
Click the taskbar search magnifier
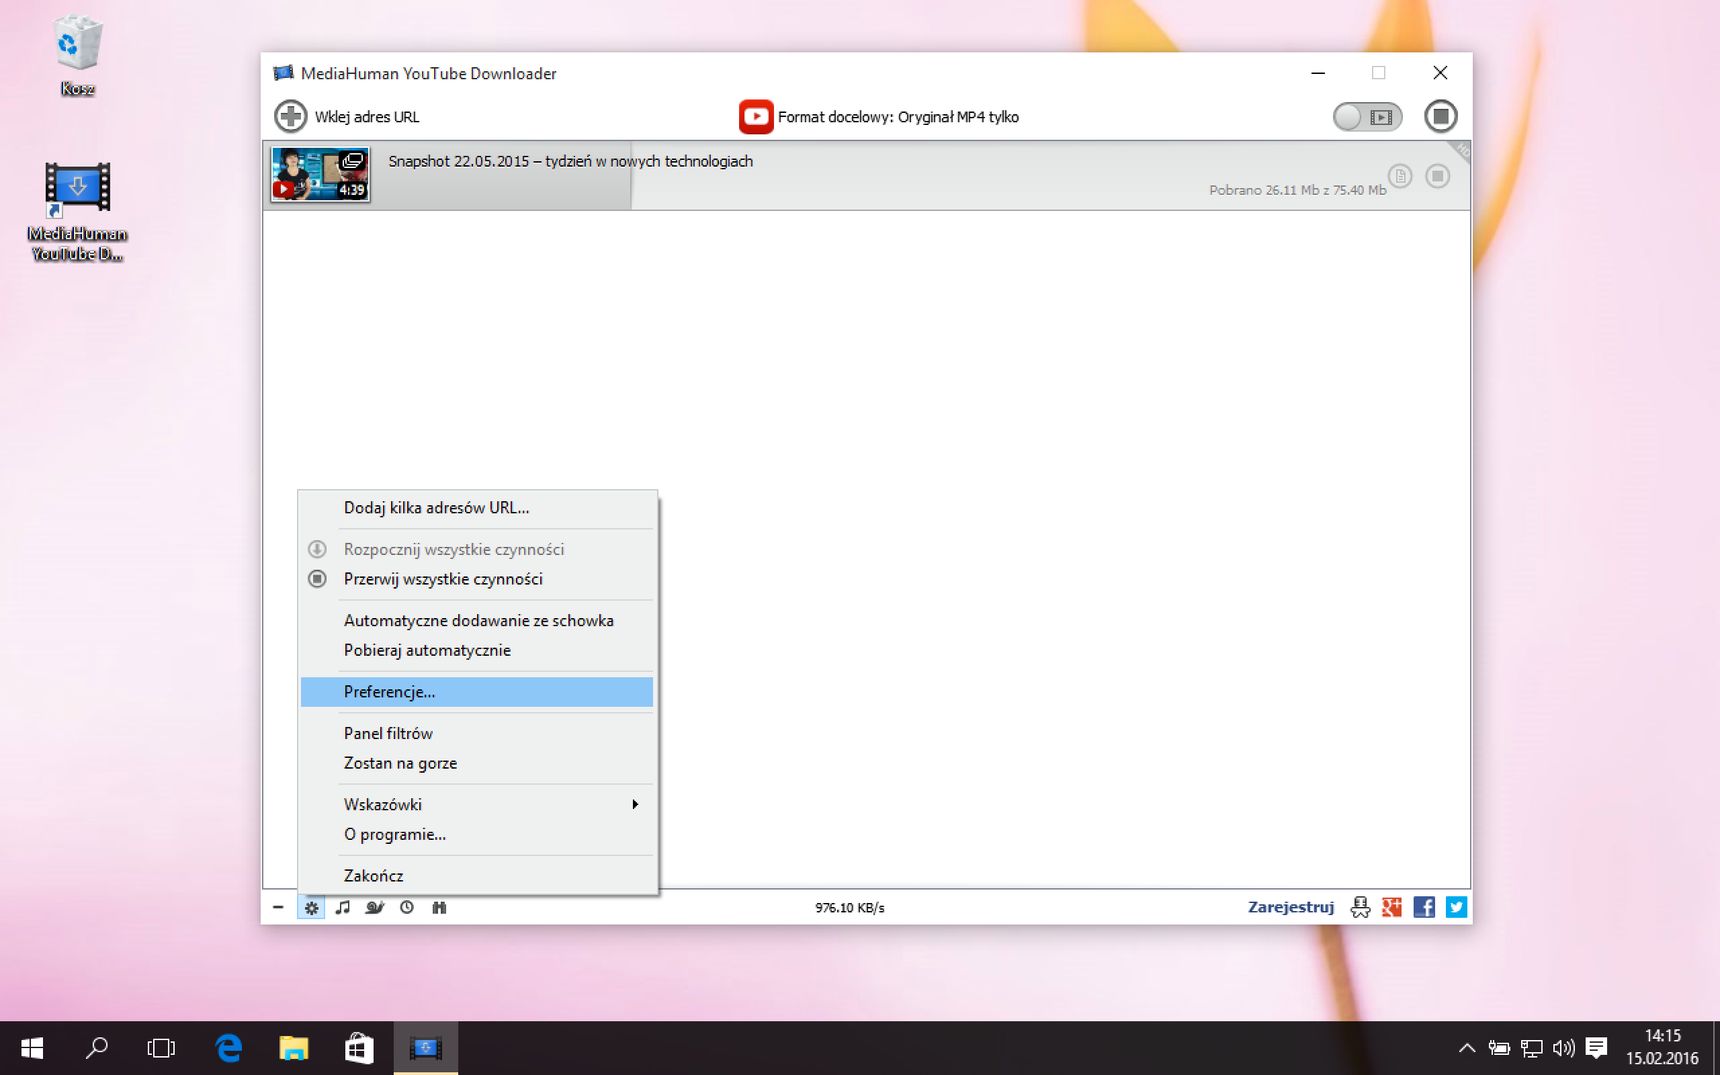pos(97,1048)
